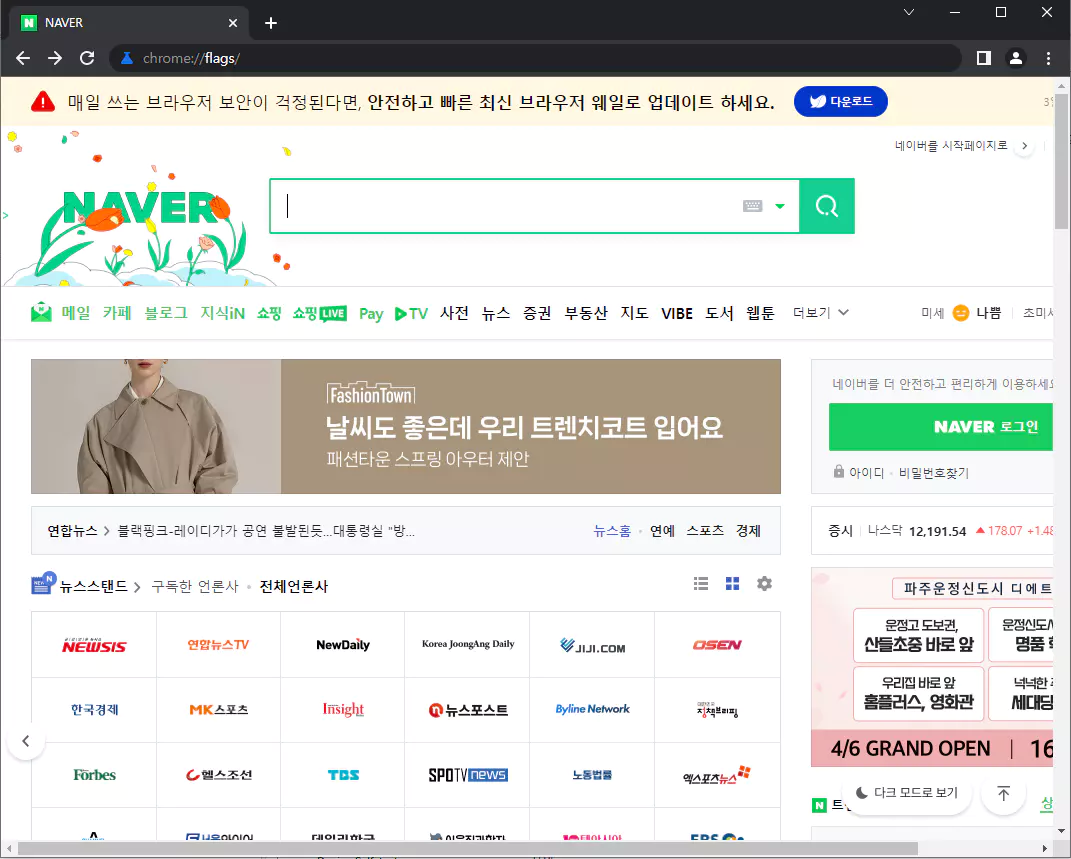Screen dimensions: 1071x859
Task: Expand the 더보기 services dropdown
Action: [820, 313]
